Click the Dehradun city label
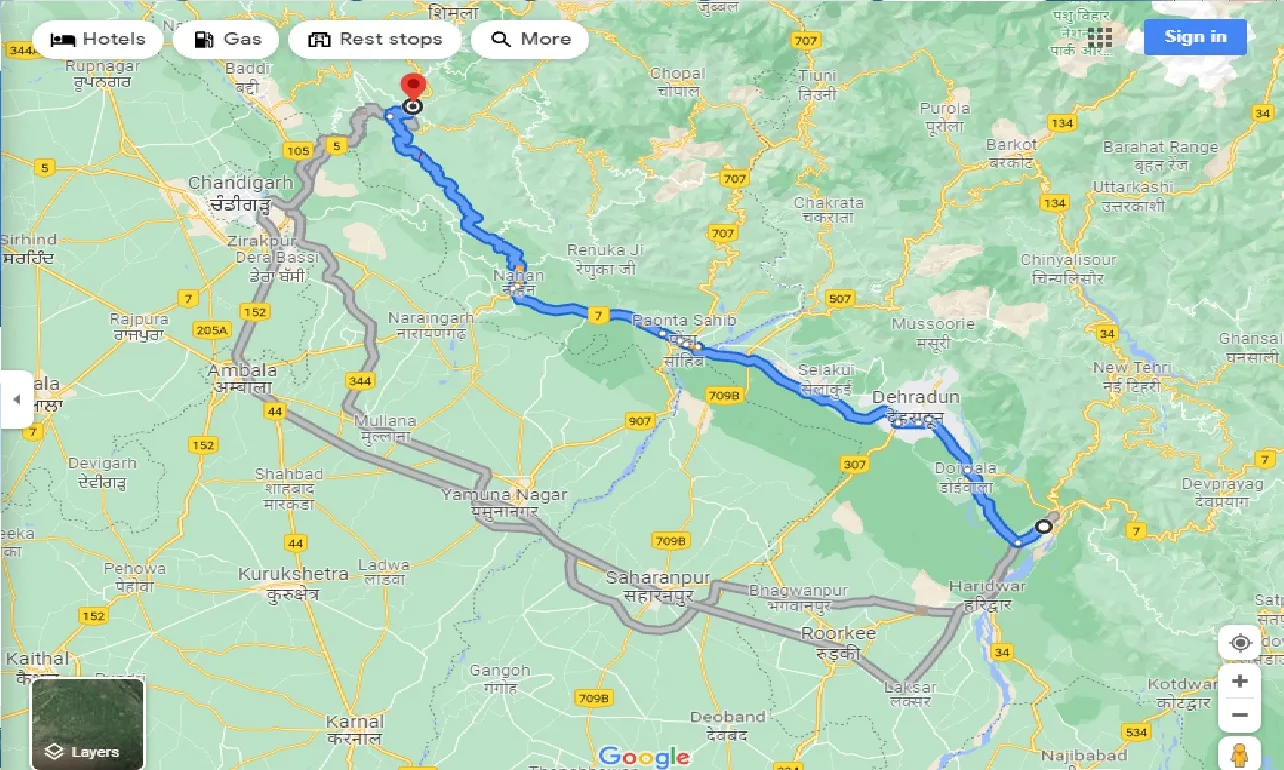This screenshot has width=1284, height=770. (915, 398)
